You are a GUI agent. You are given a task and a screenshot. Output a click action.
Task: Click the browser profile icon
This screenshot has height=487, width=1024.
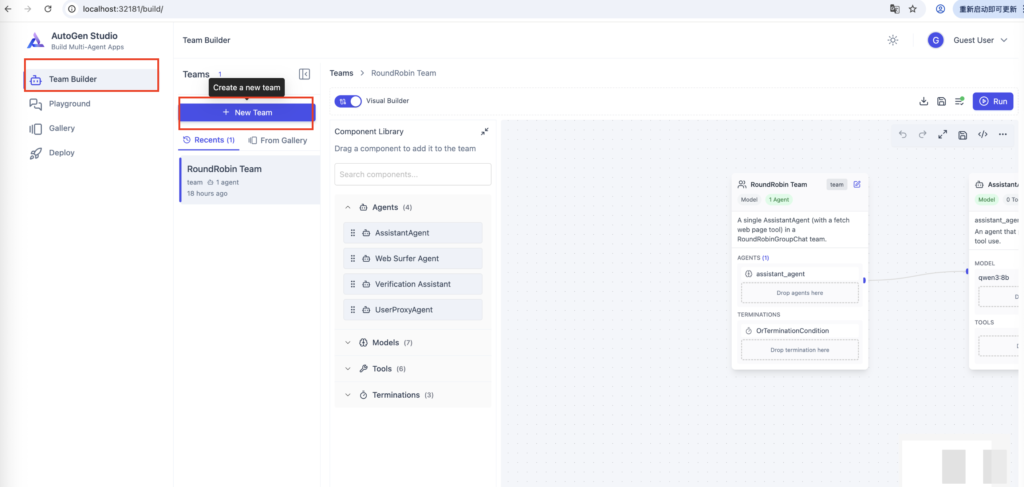(940, 9)
